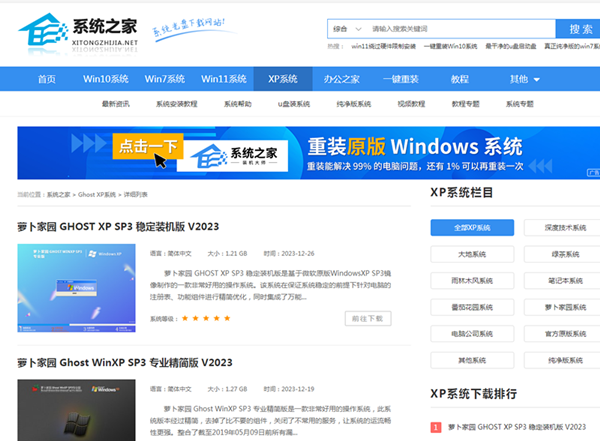Open the win11绕过硬件限制安装 hot search link
Screen dimensions: 600x441
point(383,46)
